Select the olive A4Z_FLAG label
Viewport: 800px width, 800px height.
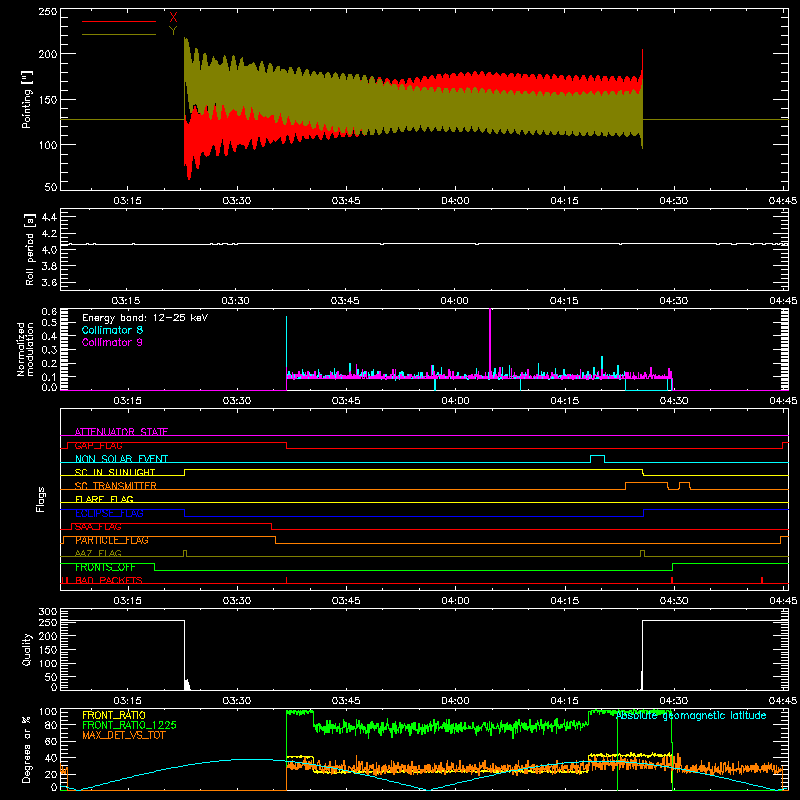(98, 553)
